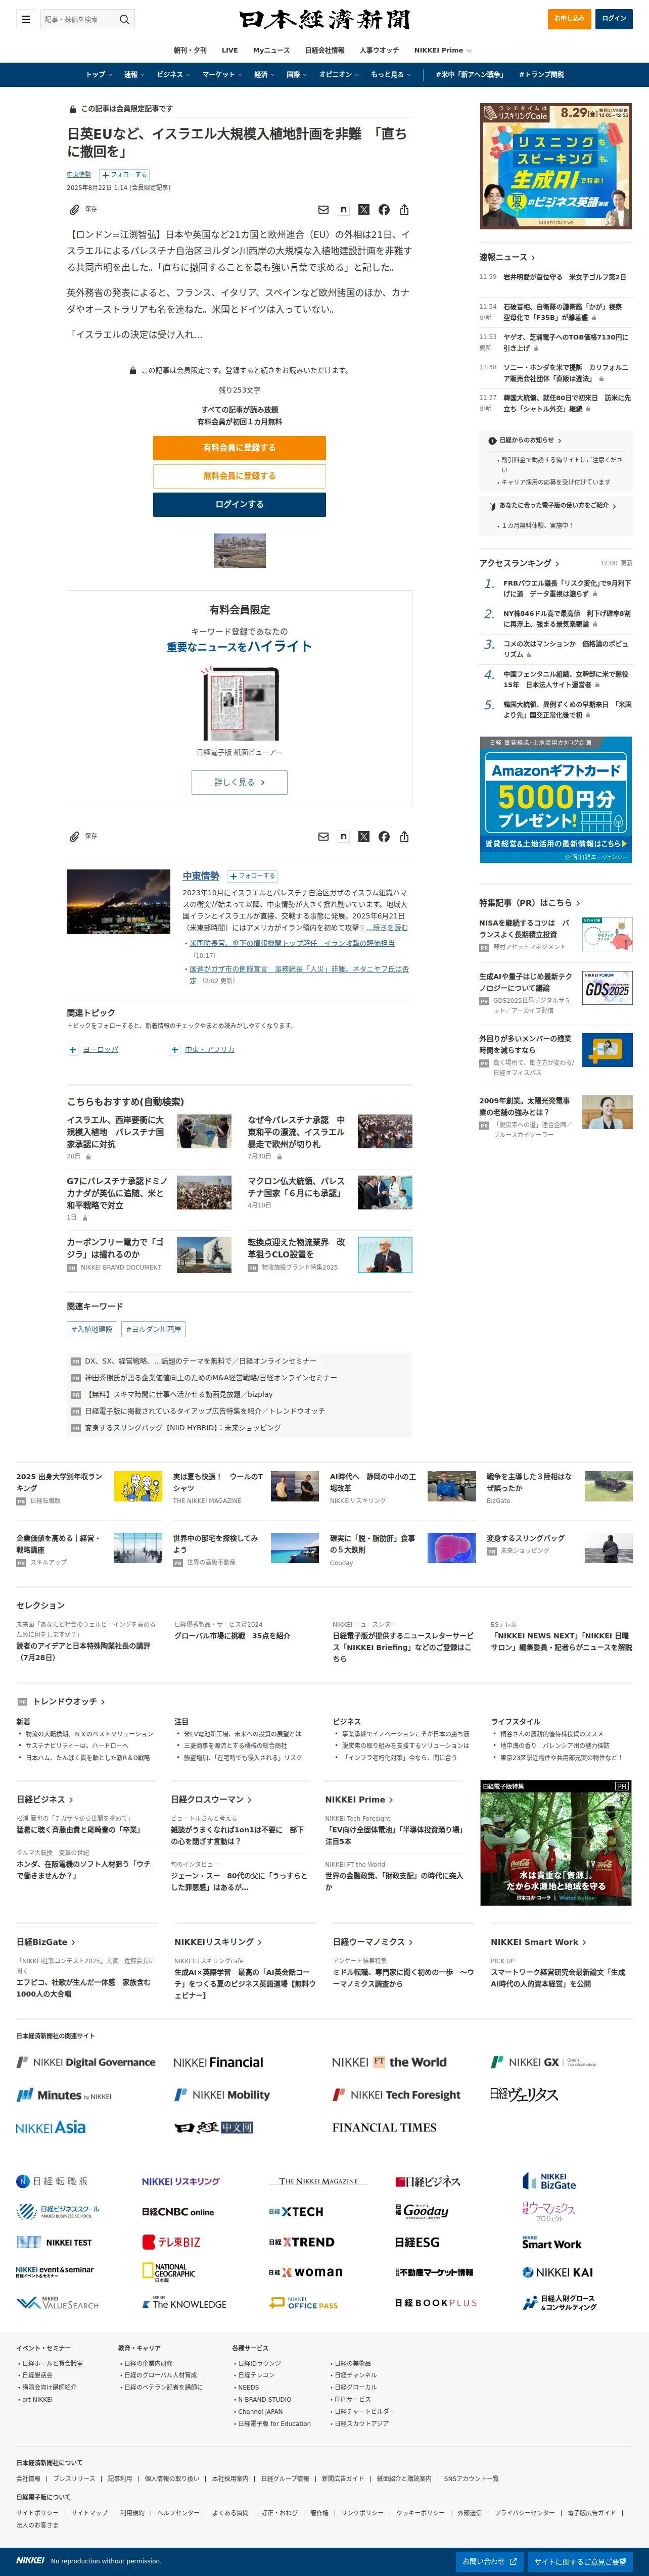Viewport: 649px width, 2576px height.
Task: Open the NIKKEI Digital Governance logo
Action: pos(86,2063)
